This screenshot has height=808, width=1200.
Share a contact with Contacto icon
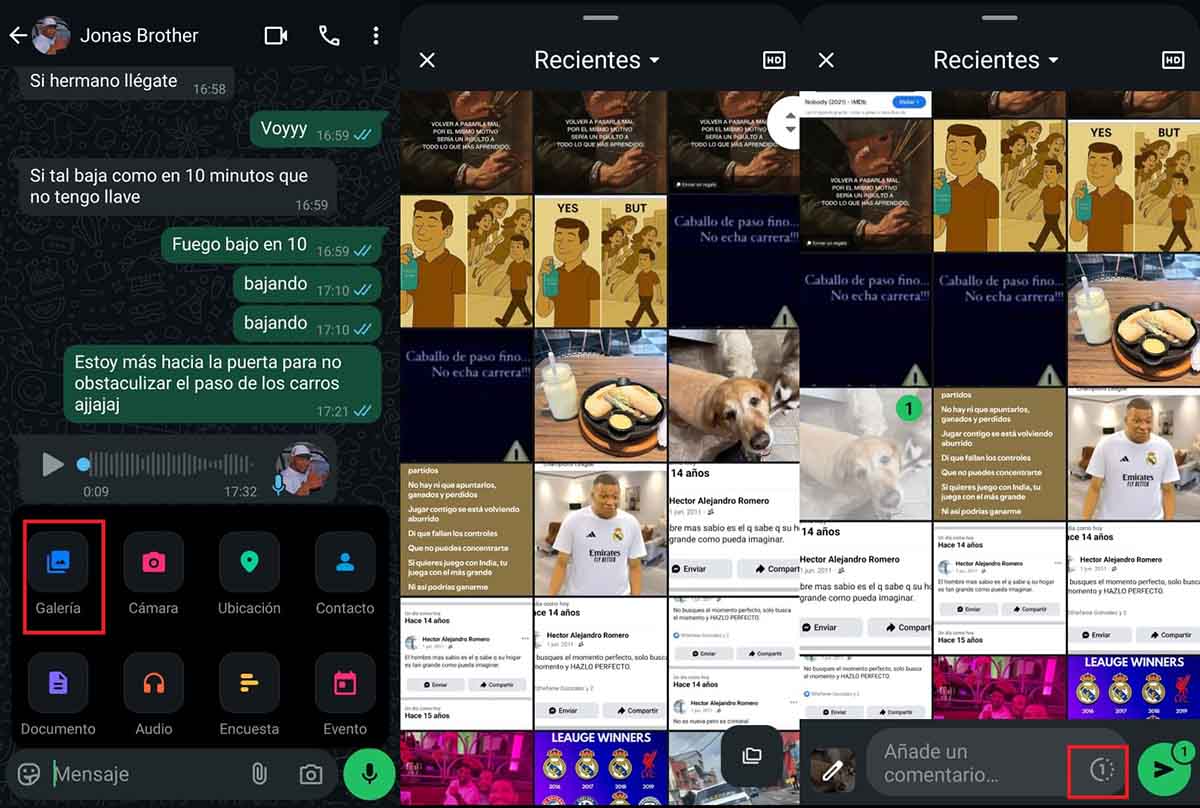[x=345, y=575]
